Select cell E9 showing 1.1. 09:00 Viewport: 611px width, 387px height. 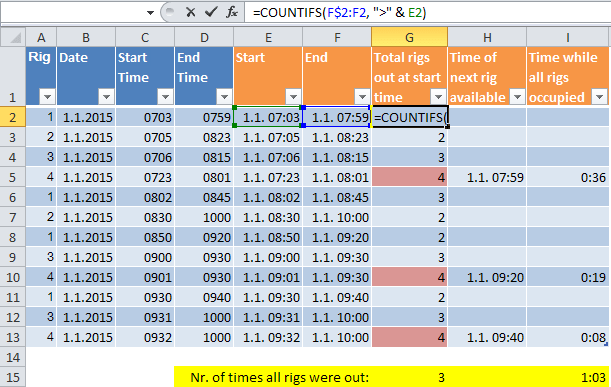(268, 257)
